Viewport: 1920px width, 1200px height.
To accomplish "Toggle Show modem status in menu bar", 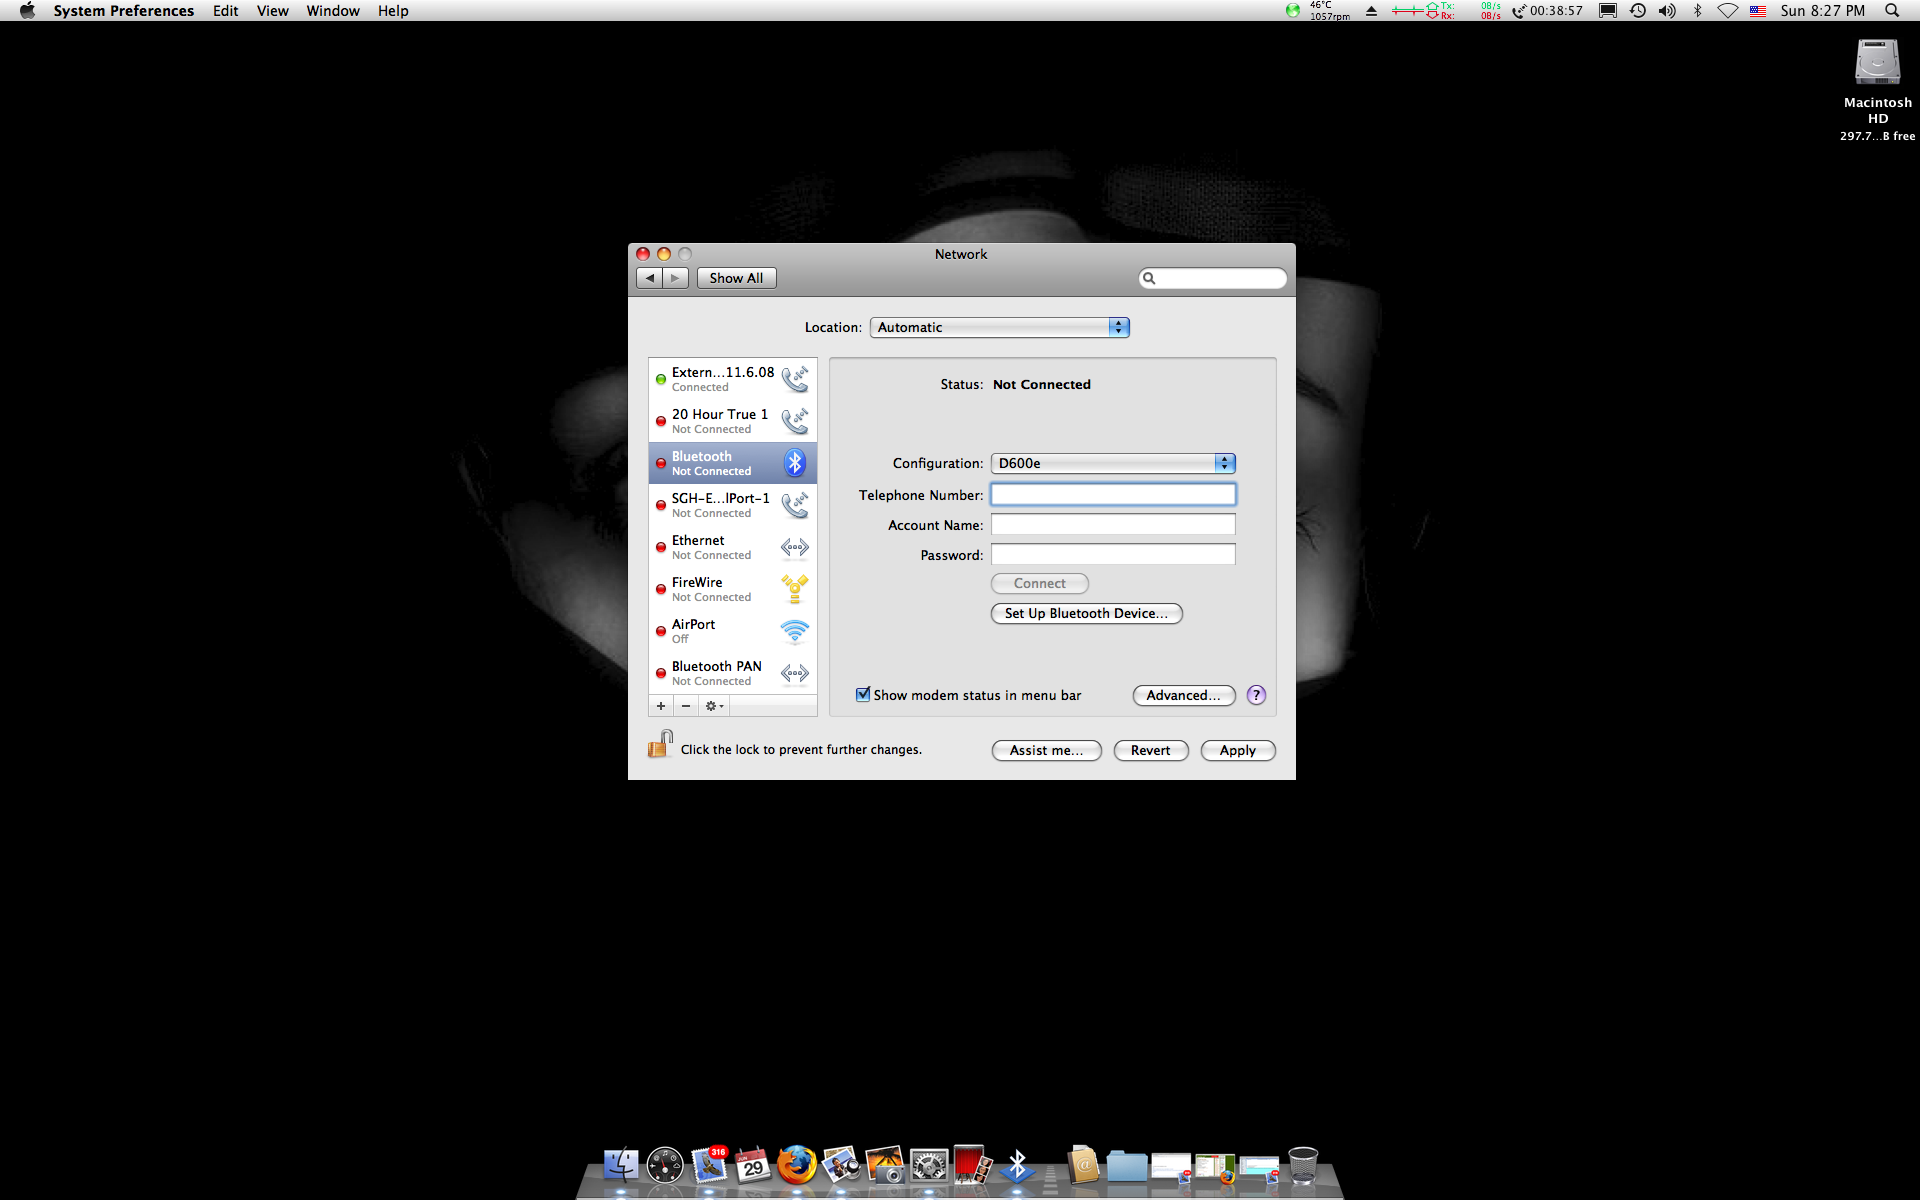I will pyautogui.click(x=863, y=695).
